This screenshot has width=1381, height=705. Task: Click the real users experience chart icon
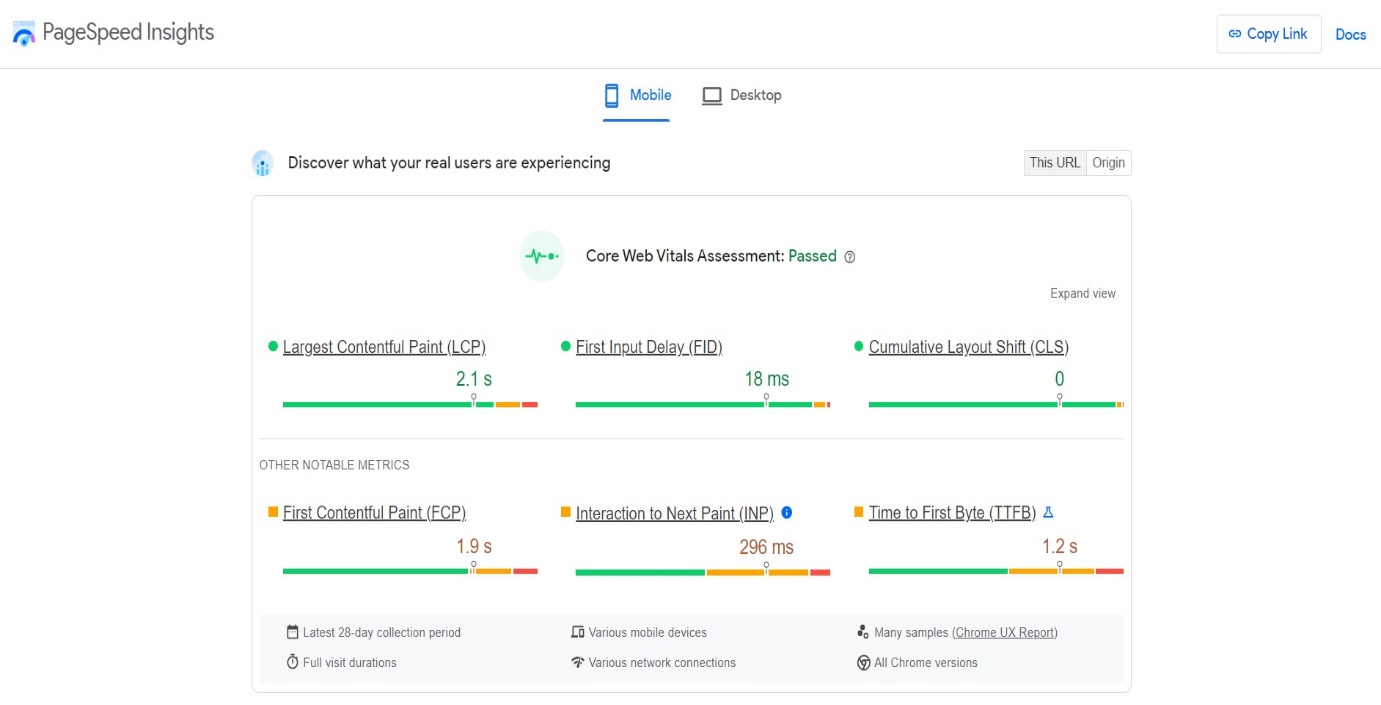coord(262,163)
